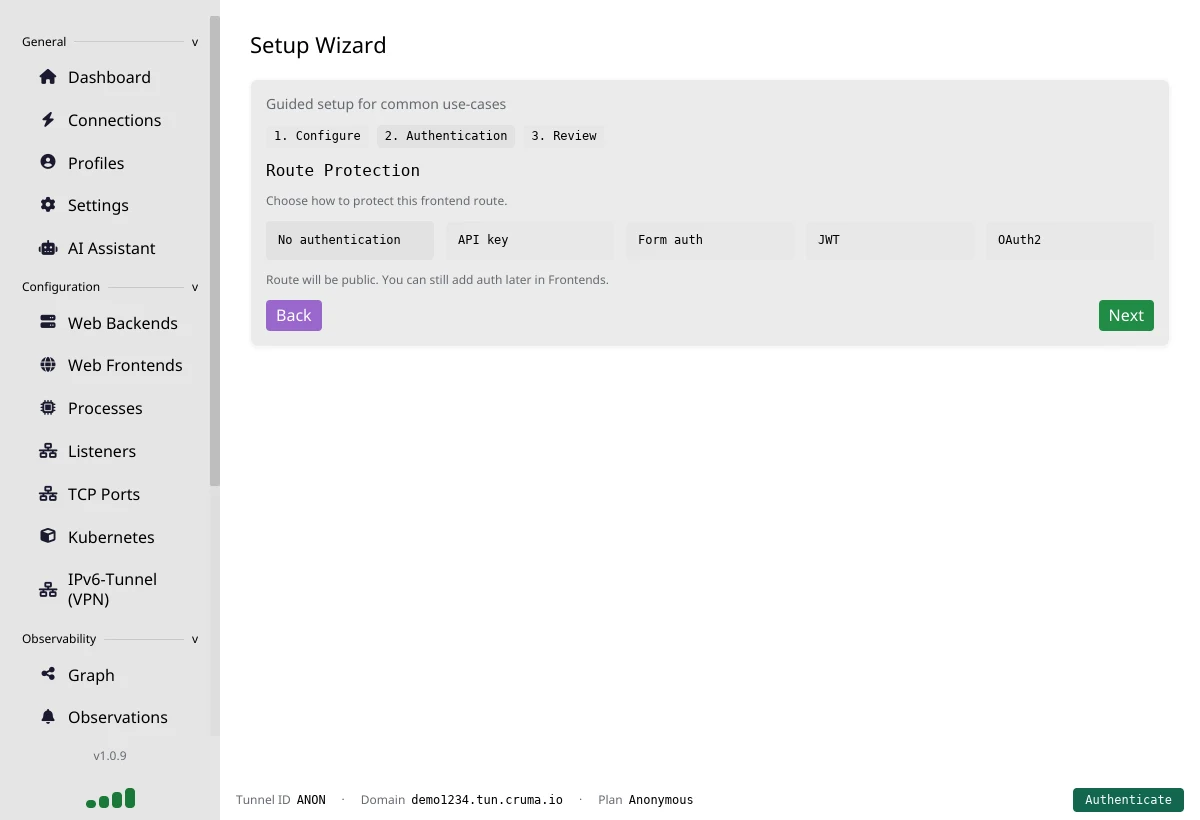Select JWT authentication option
The image size is (1200, 820).
890,240
